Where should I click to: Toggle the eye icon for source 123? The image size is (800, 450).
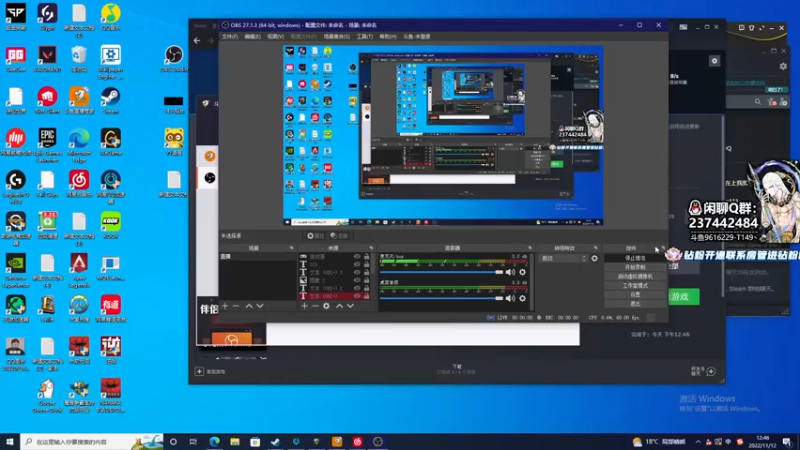(x=357, y=264)
